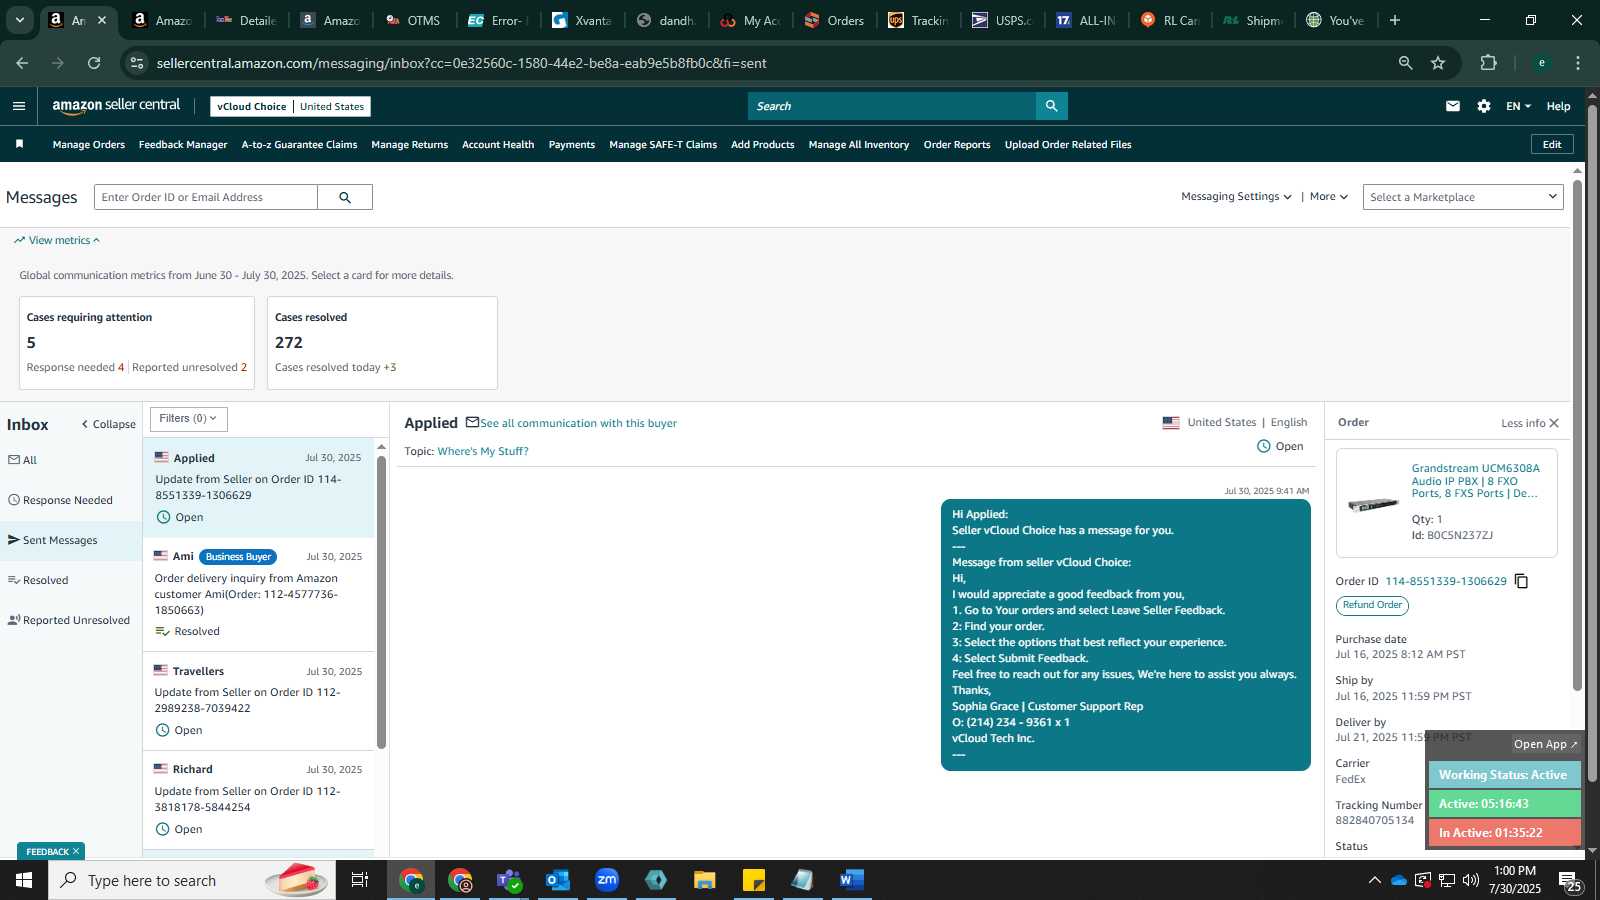Screen dimensions: 1600x900
Task: Click the Order ID or Email input field
Action: point(206,197)
